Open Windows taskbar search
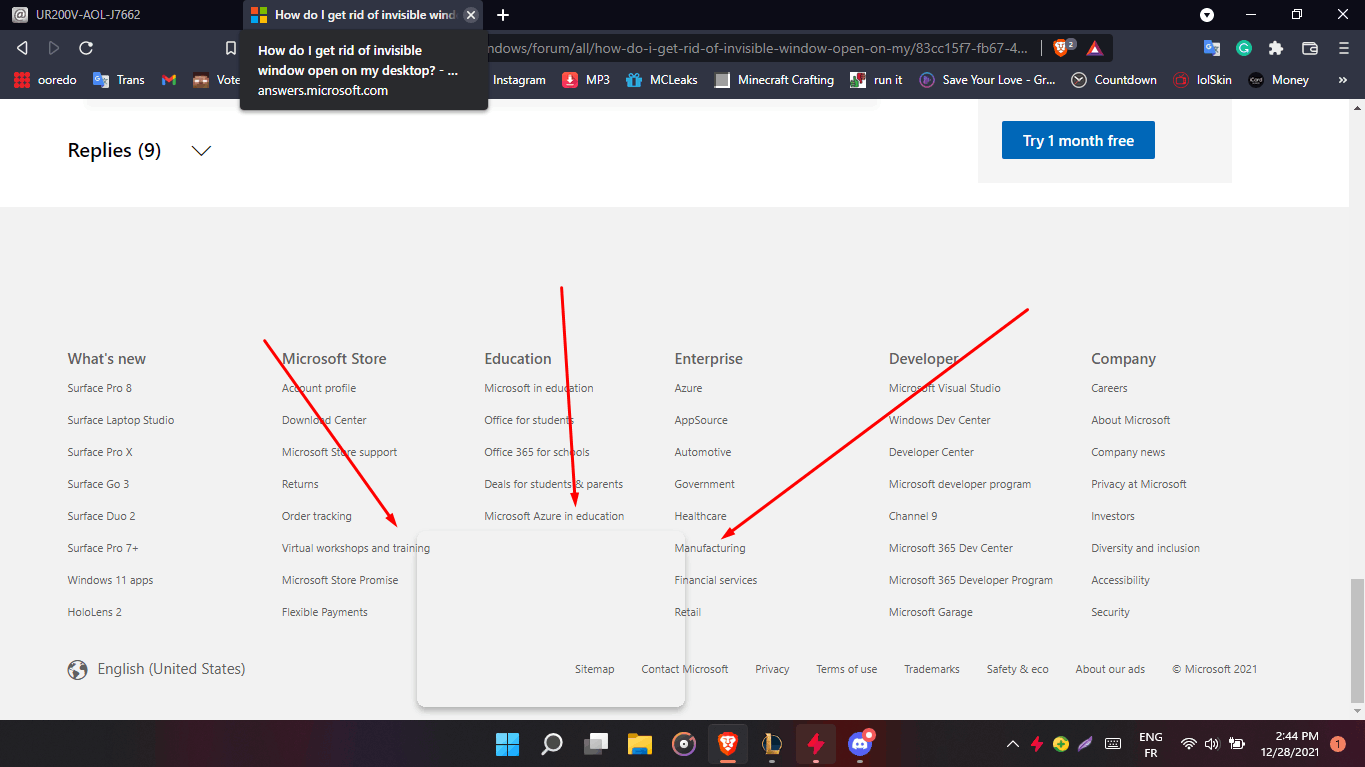This screenshot has width=1365, height=767. point(552,744)
